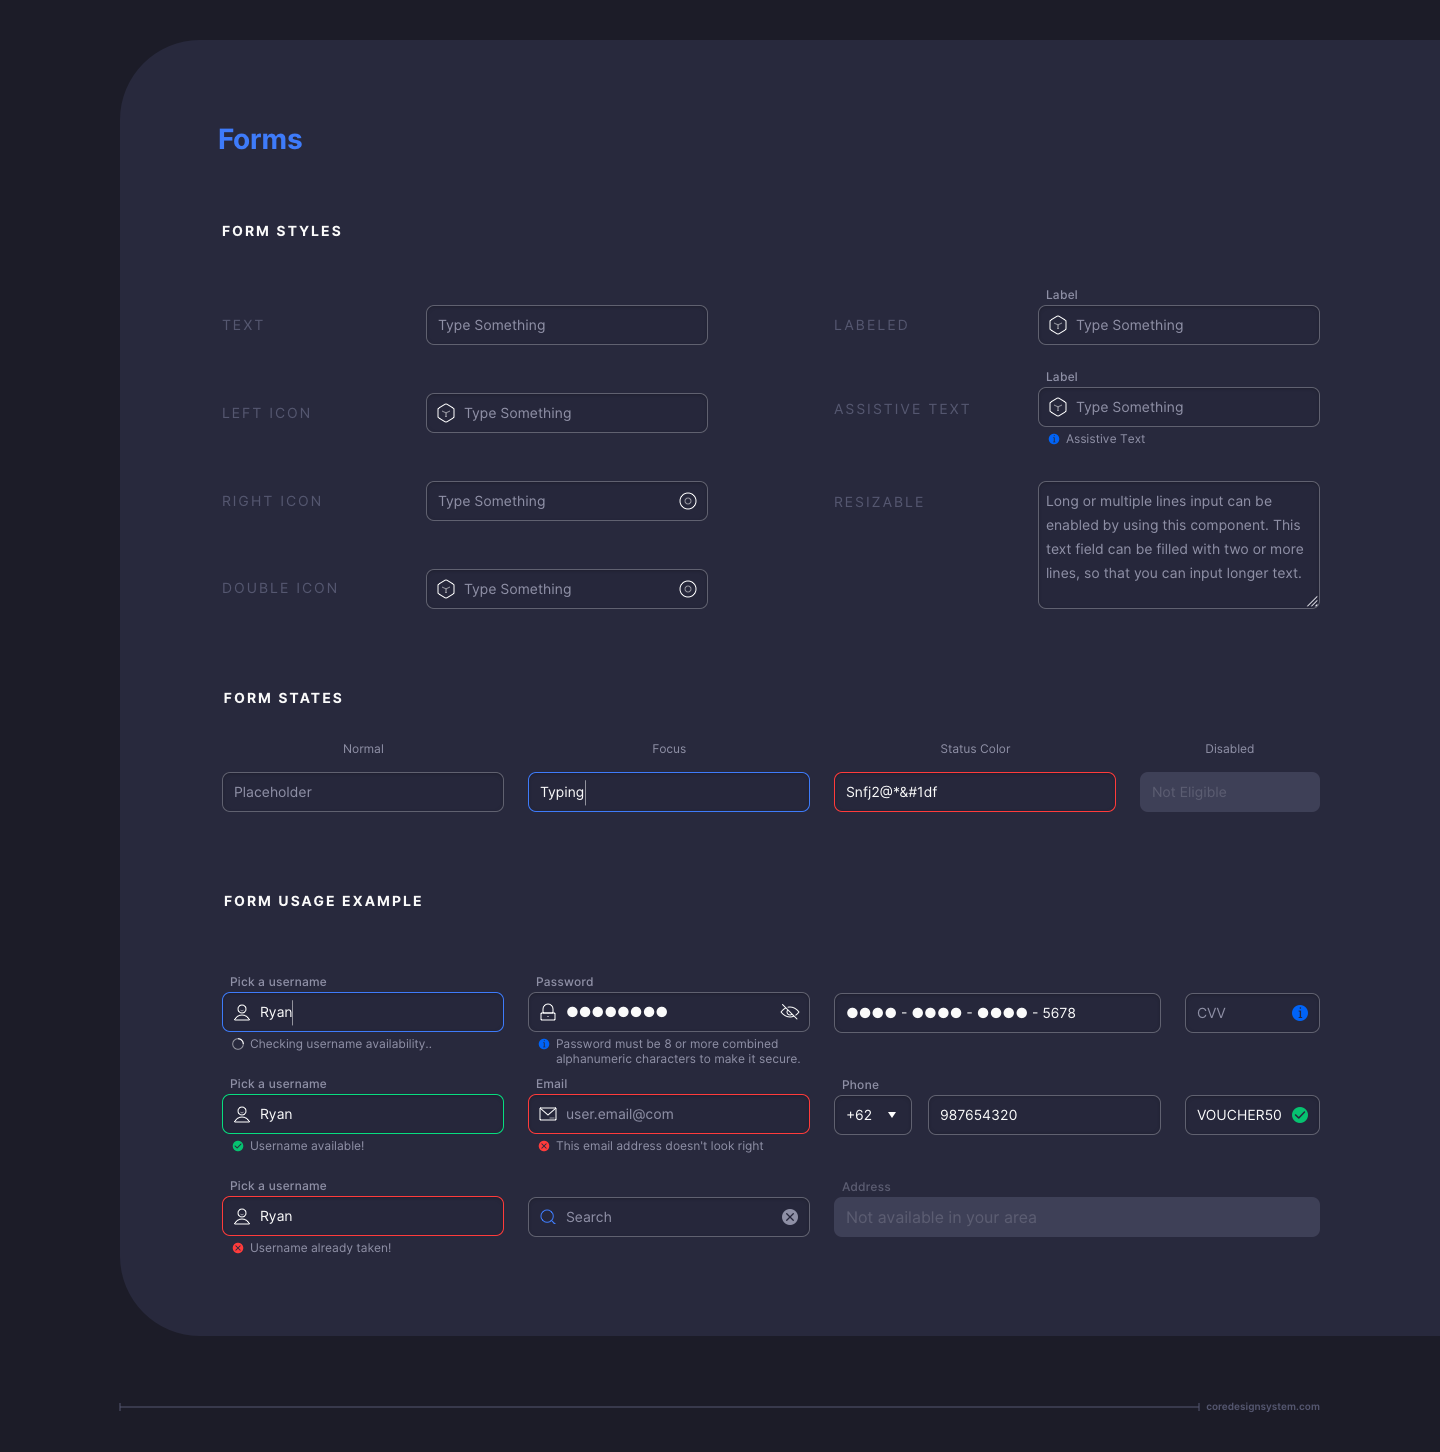Click the 'This email address doesn't look right' message
This screenshot has width=1440, height=1452.
tap(660, 1146)
